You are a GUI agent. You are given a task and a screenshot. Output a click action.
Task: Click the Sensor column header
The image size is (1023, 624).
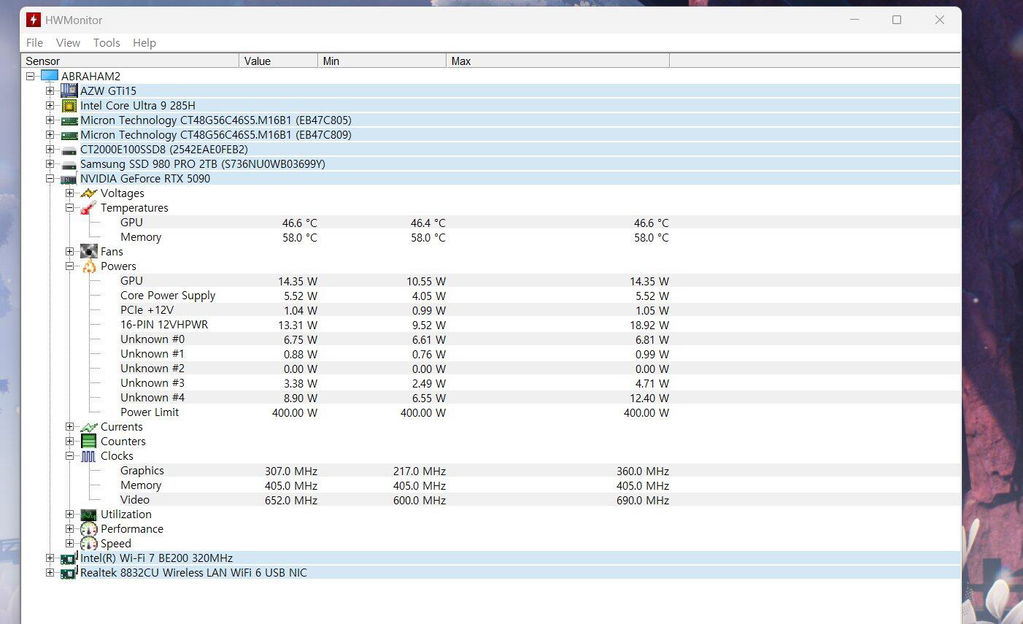click(130, 61)
